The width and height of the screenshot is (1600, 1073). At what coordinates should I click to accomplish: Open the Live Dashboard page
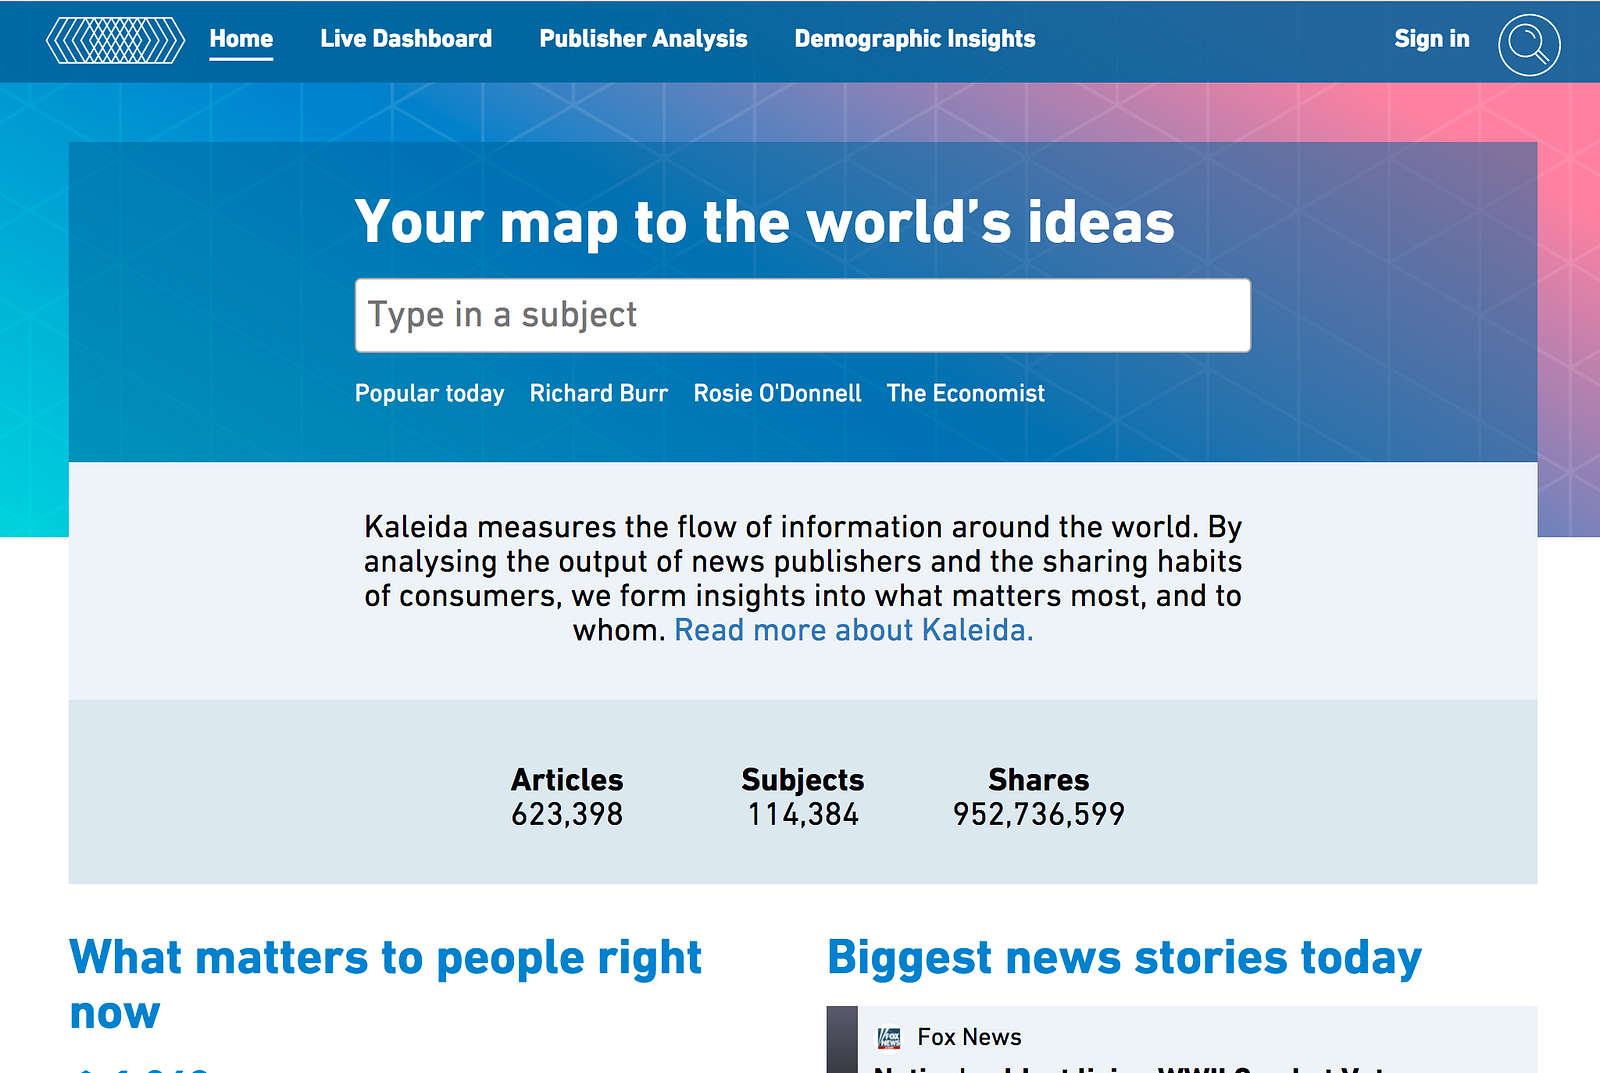(x=406, y=39)
